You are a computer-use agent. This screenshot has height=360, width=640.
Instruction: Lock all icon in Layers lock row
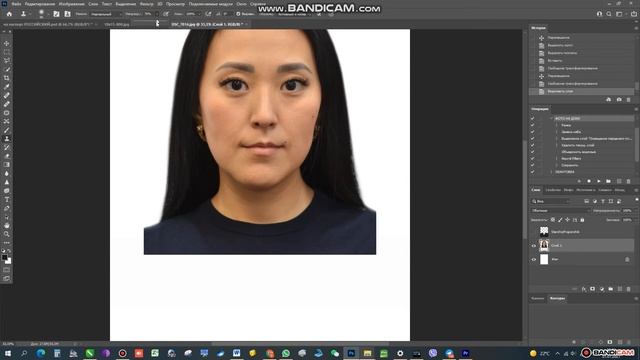582,220
